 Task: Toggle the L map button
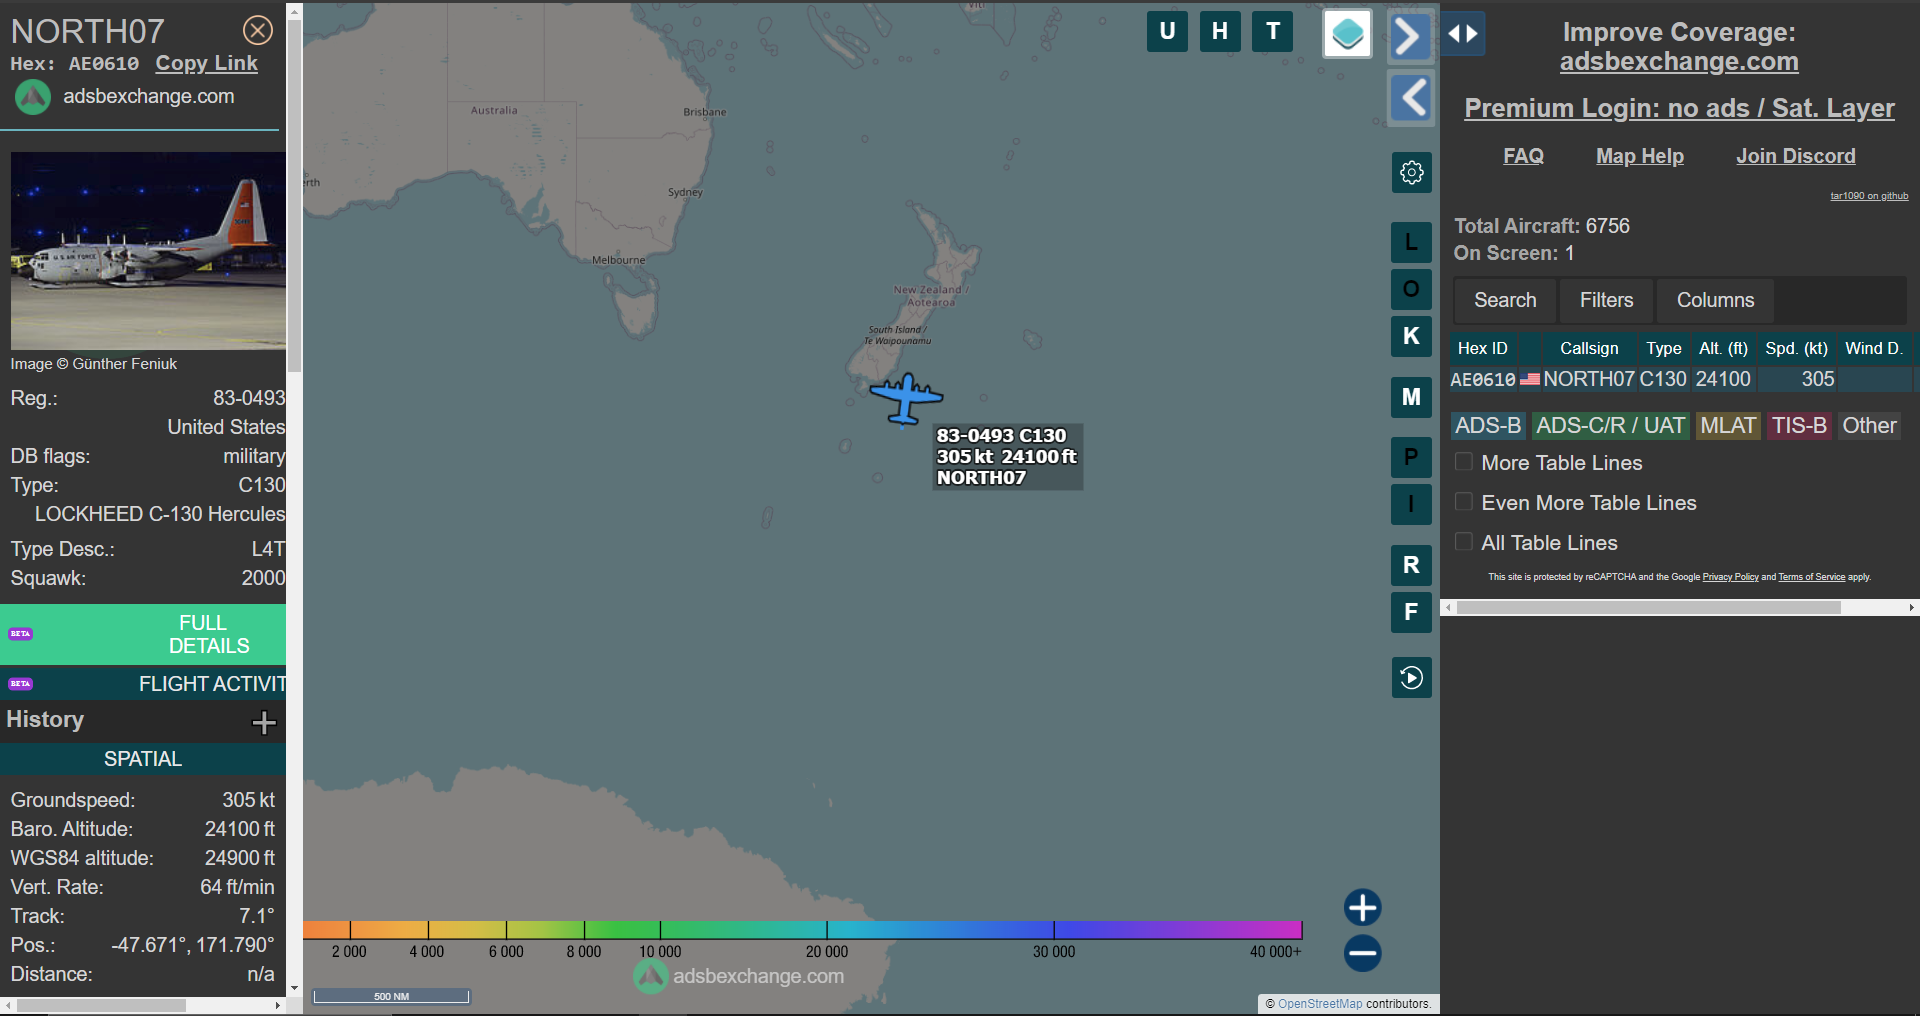pos(1412,242)
